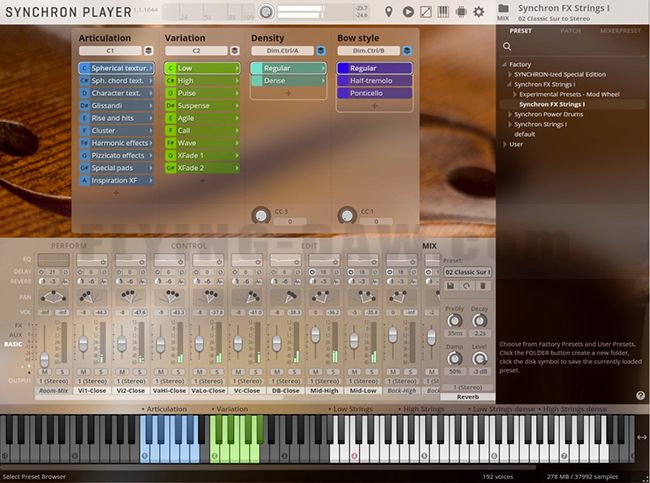Mute the Mid-High channel
Viewport: 650px width, 483px height.
pyautogui.click(x=315, y=372)
